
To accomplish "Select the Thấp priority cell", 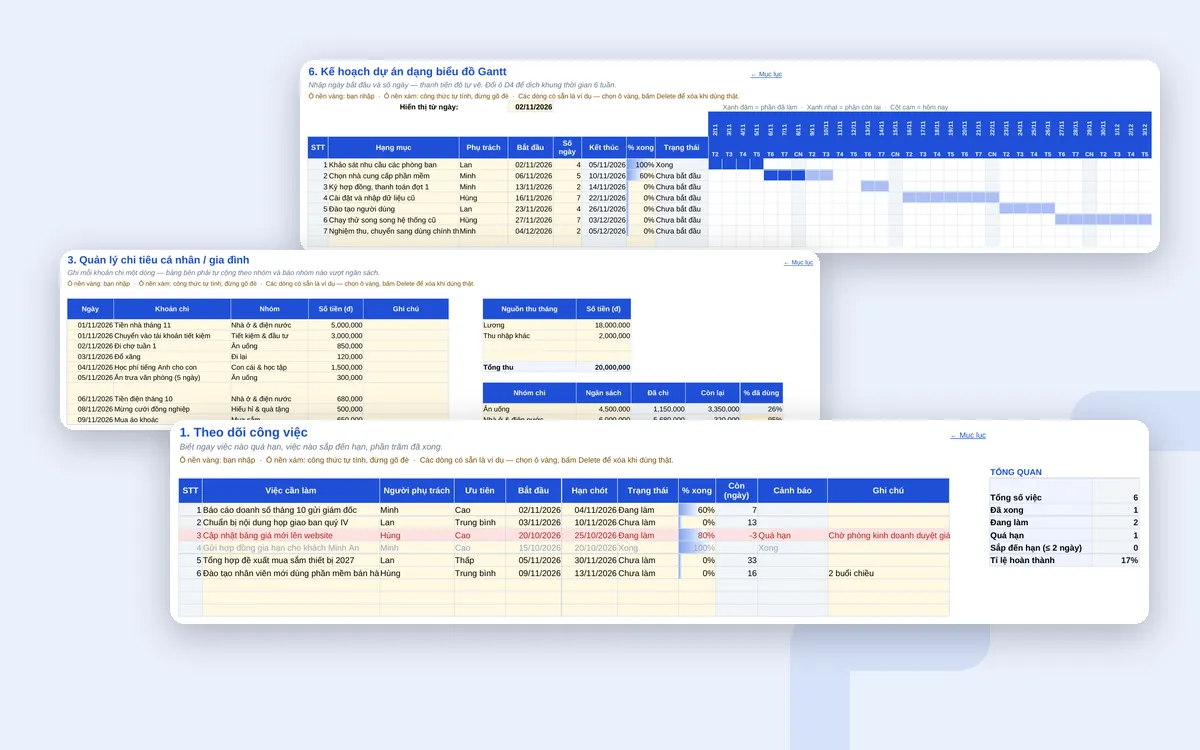I will (x=479, y=561).
